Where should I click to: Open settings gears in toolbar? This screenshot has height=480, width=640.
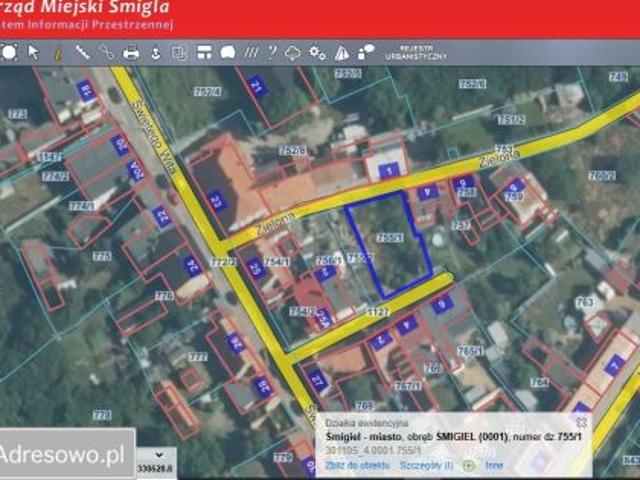coord(318,51)
